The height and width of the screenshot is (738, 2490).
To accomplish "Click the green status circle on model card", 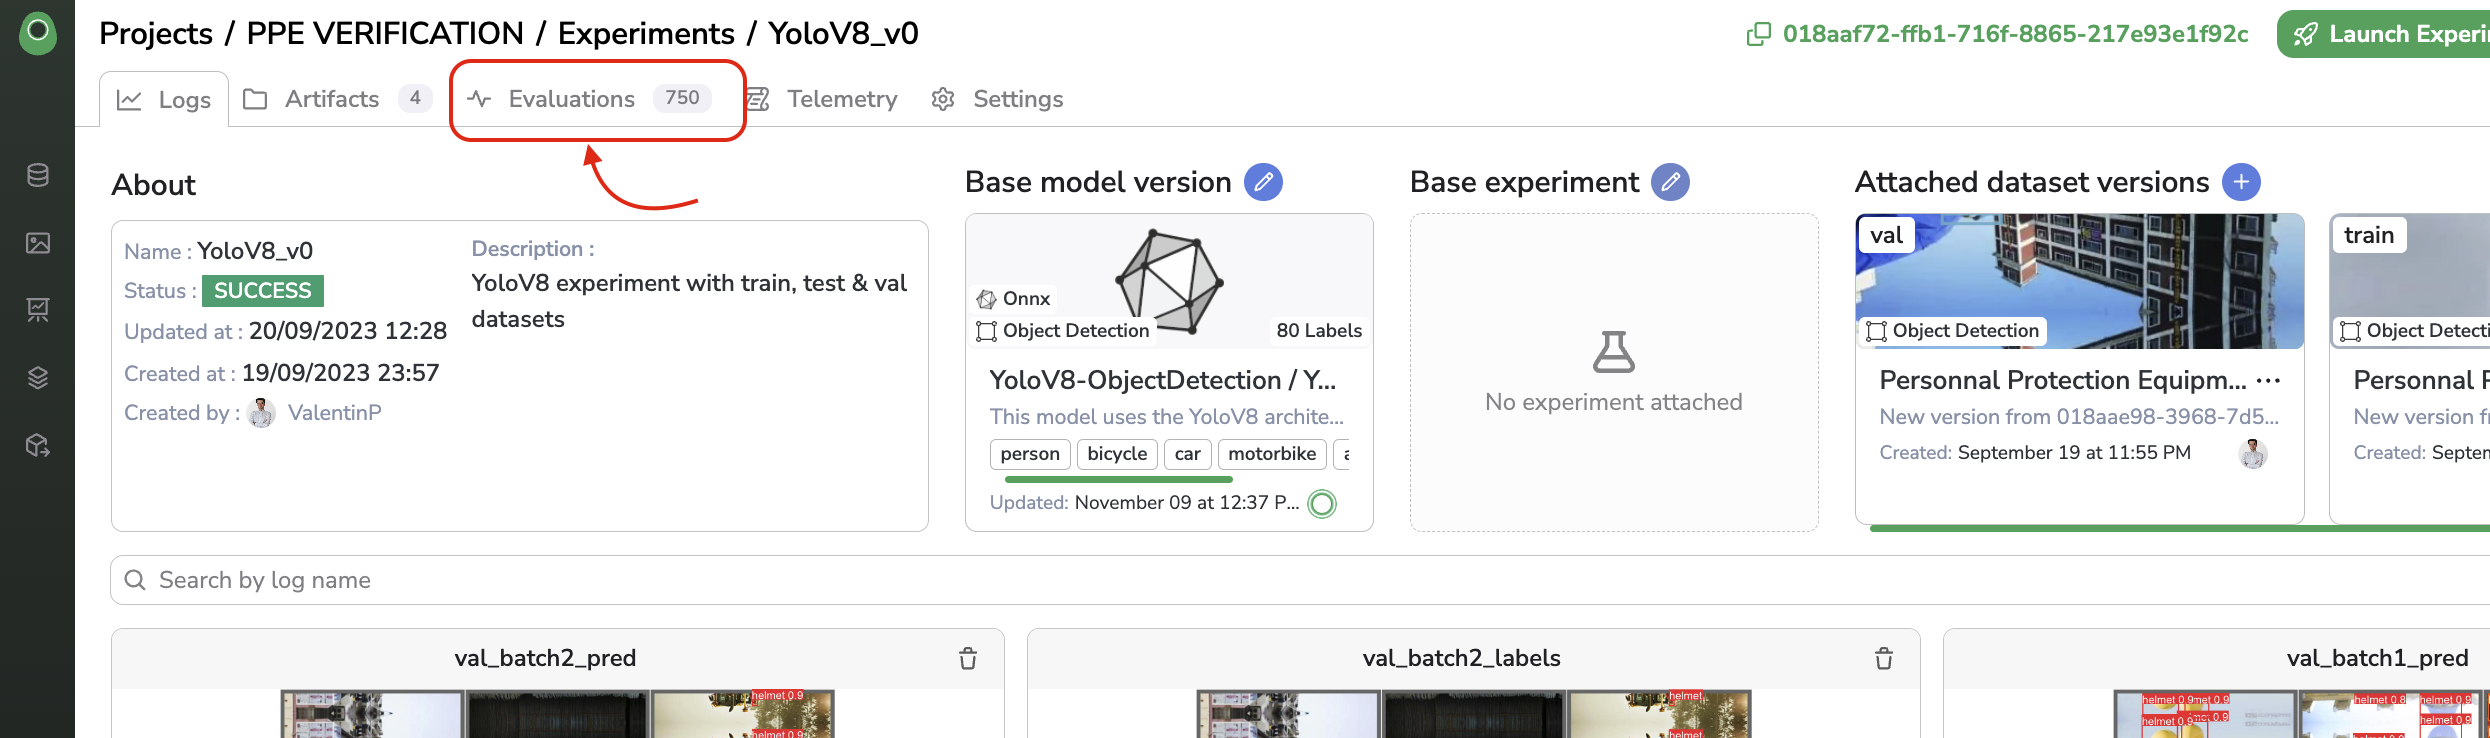I will (x=1322, y=503).
